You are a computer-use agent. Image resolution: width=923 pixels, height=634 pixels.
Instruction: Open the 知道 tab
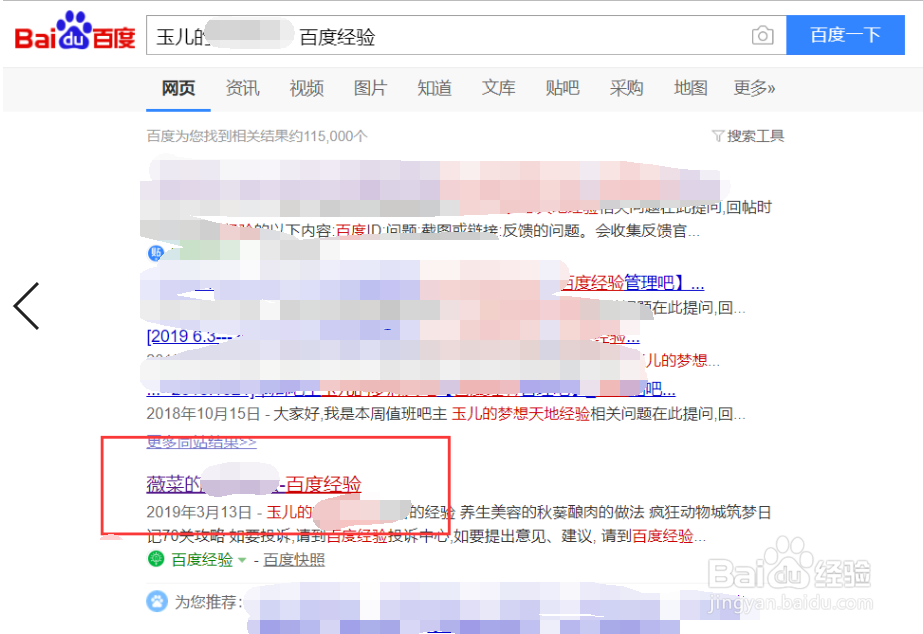[434, 88]
